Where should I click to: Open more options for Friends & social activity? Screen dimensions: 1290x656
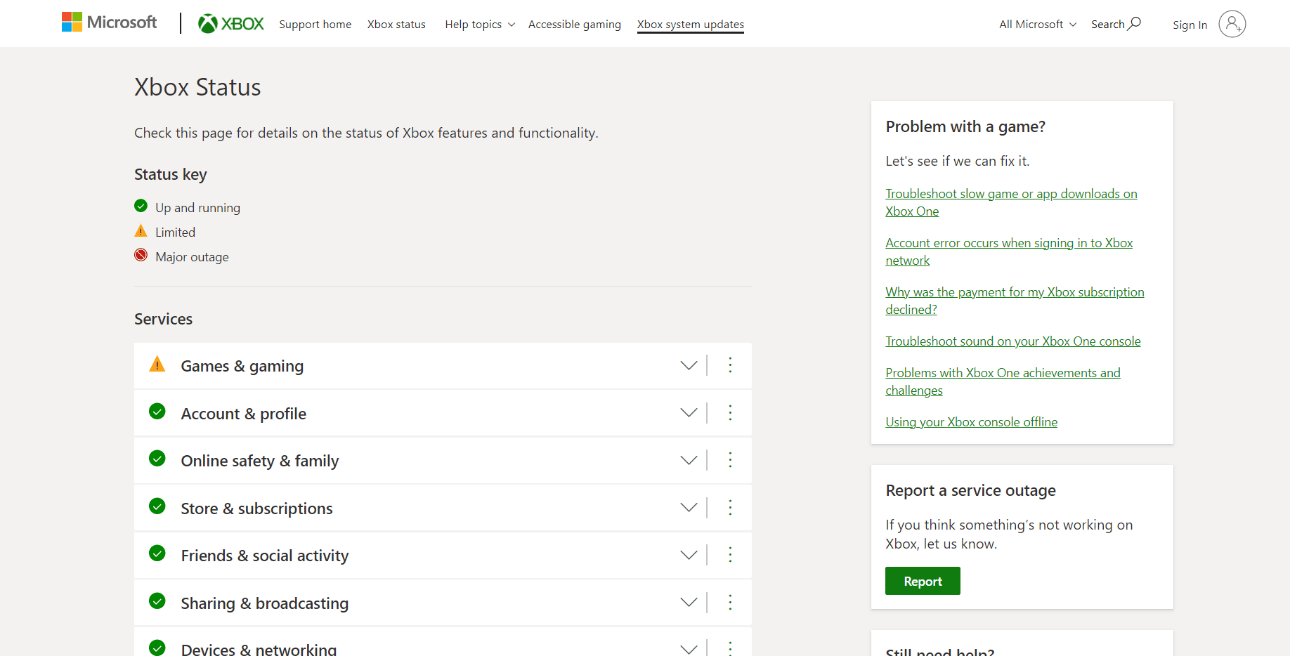click(x=730, y=554)
